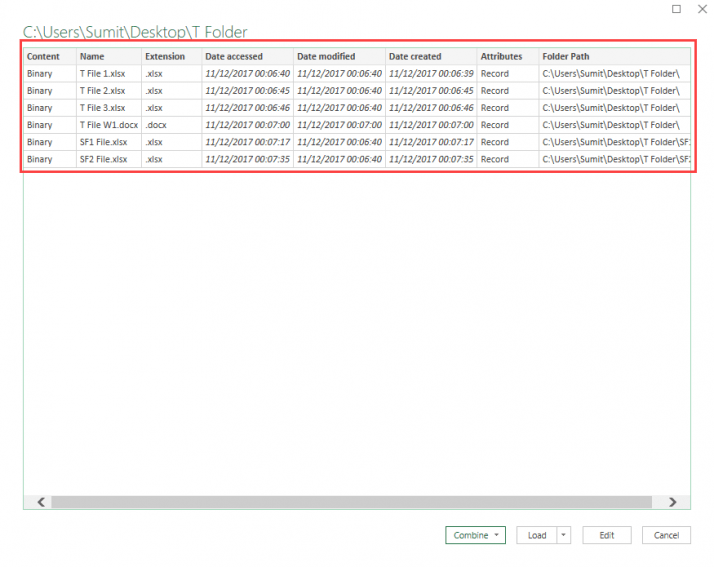
Task: Click the C:\Users\Sumit\Desktop\T Folder title
Action: tap(135, 32)
